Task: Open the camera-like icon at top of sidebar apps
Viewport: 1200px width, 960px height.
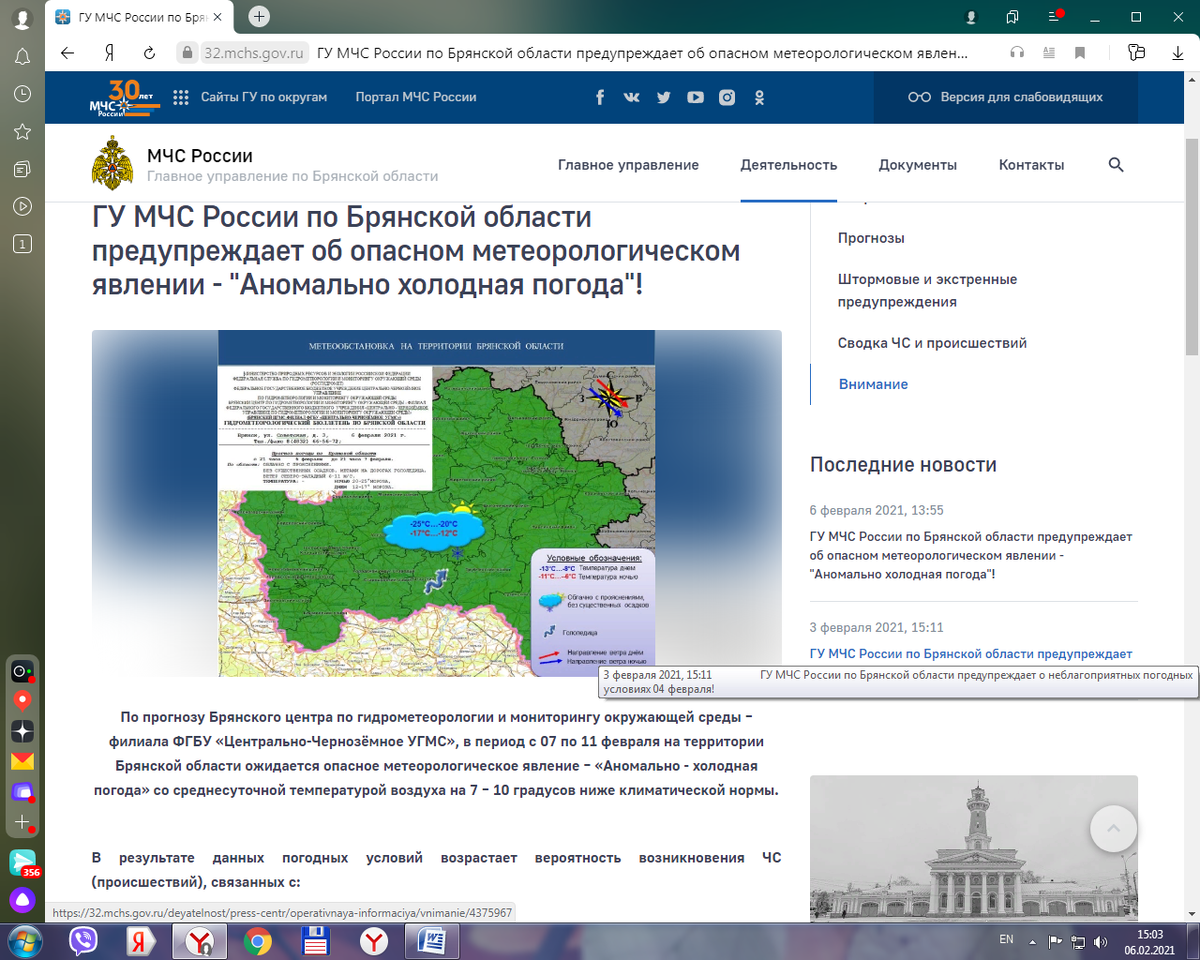Action: [22, 671]
